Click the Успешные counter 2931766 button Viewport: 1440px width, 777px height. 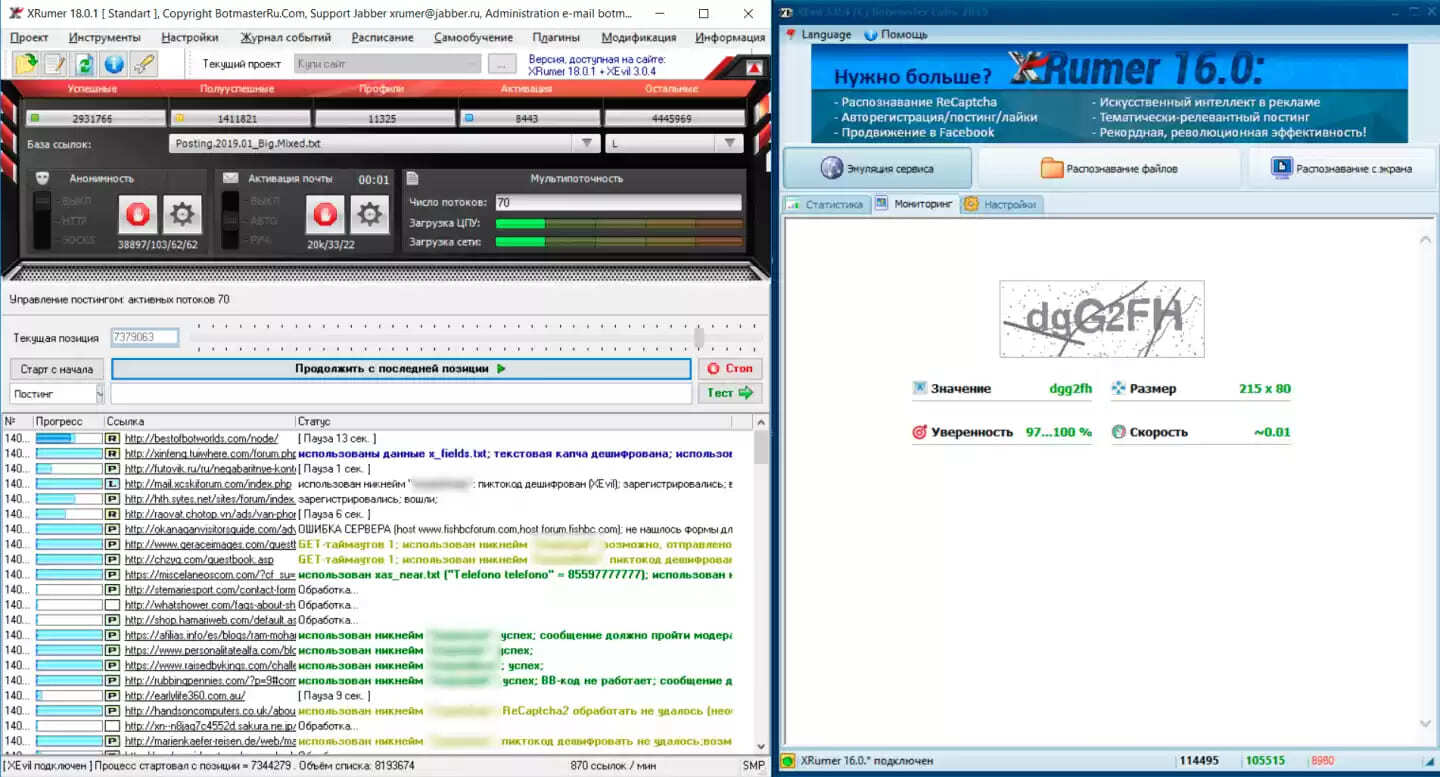click(96, 118)
